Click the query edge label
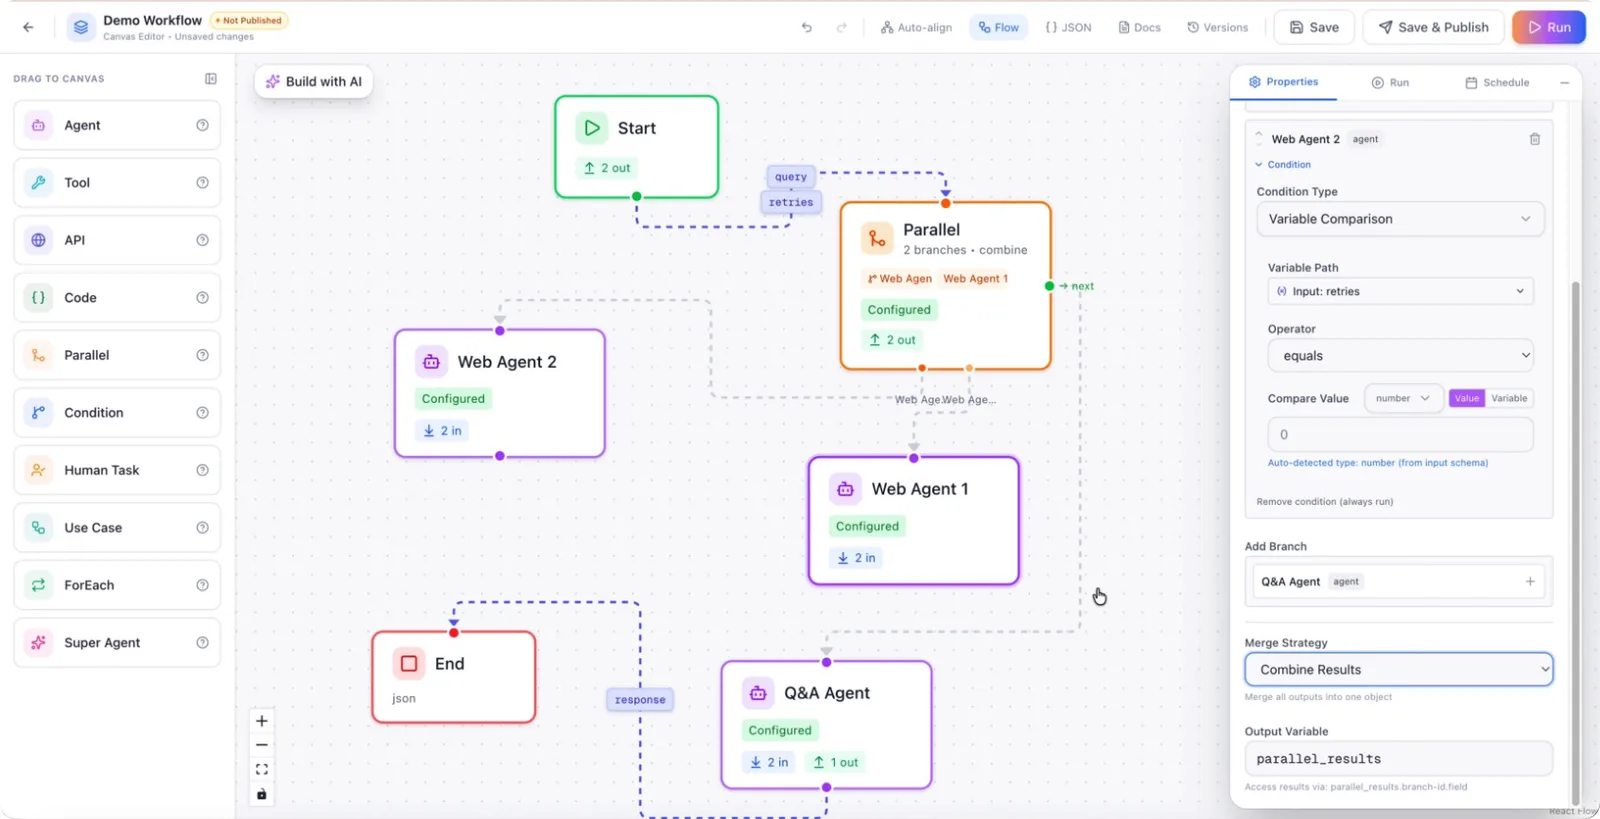This screenshot has height=819, width=1600. (790, 177)
